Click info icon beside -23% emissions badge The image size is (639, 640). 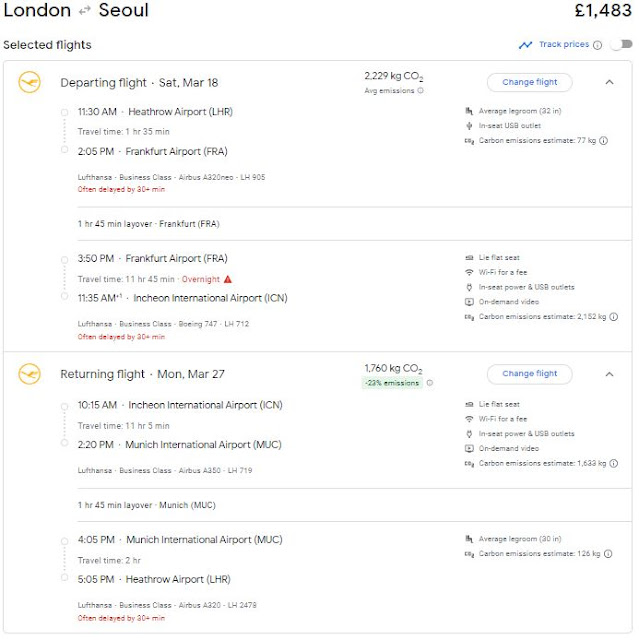[429, 382]
